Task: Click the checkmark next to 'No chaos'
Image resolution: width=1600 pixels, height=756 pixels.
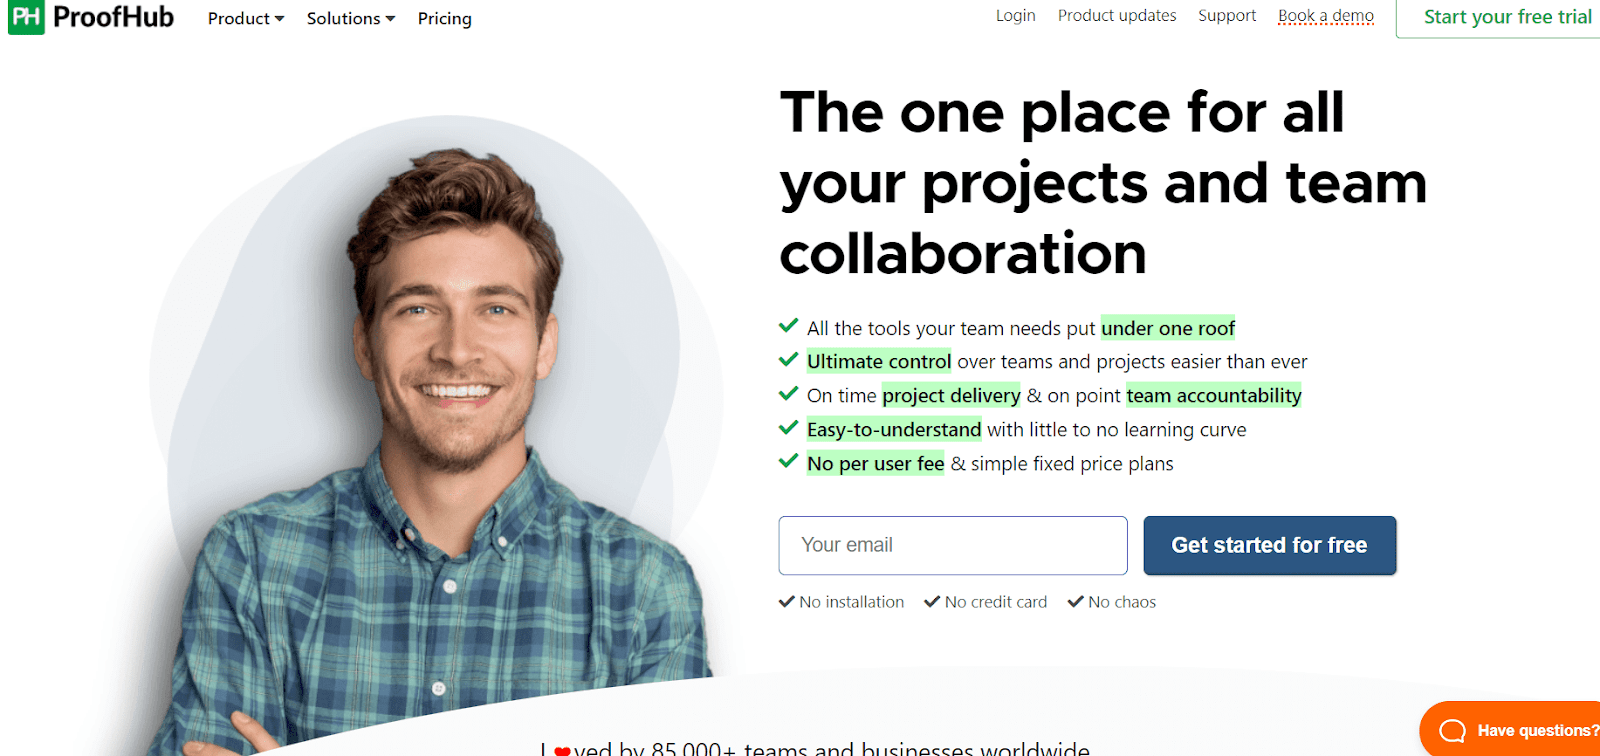Action: (x=1076, y=601)
